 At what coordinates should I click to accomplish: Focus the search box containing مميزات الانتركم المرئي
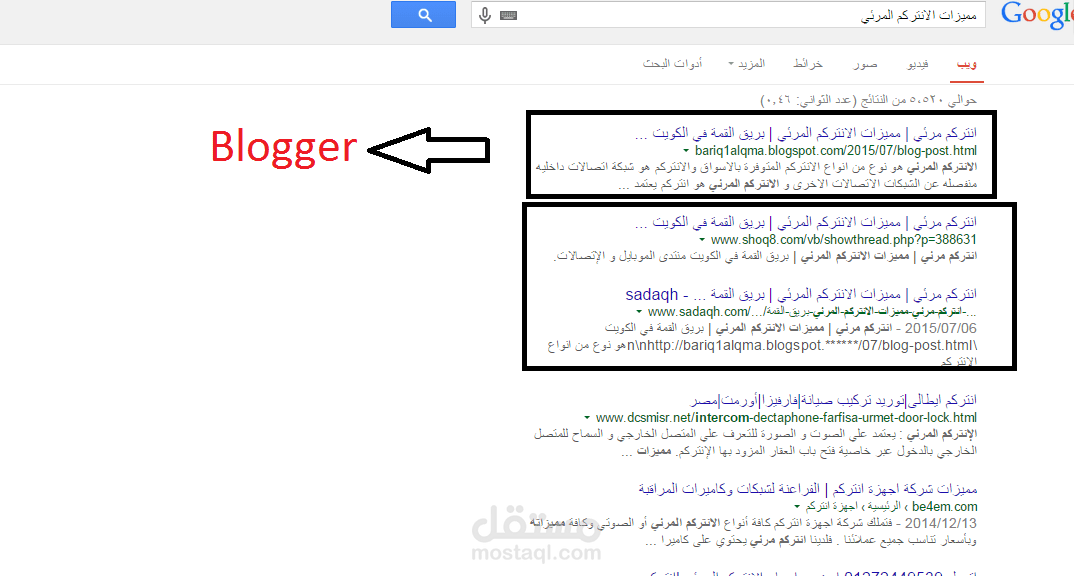pos(728,14)
